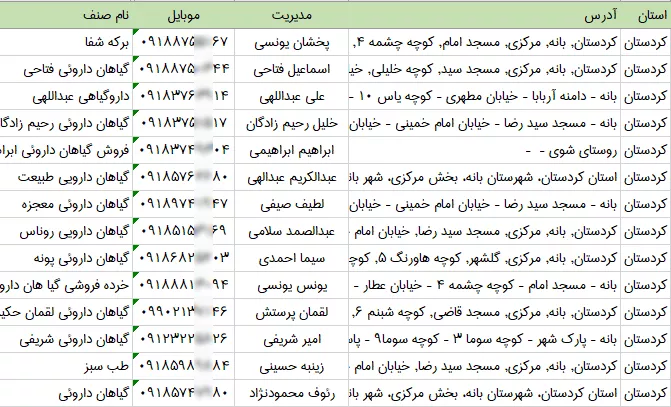Click mobile number in امیر شریفی row
671x407 pixels.
(184, 339)
